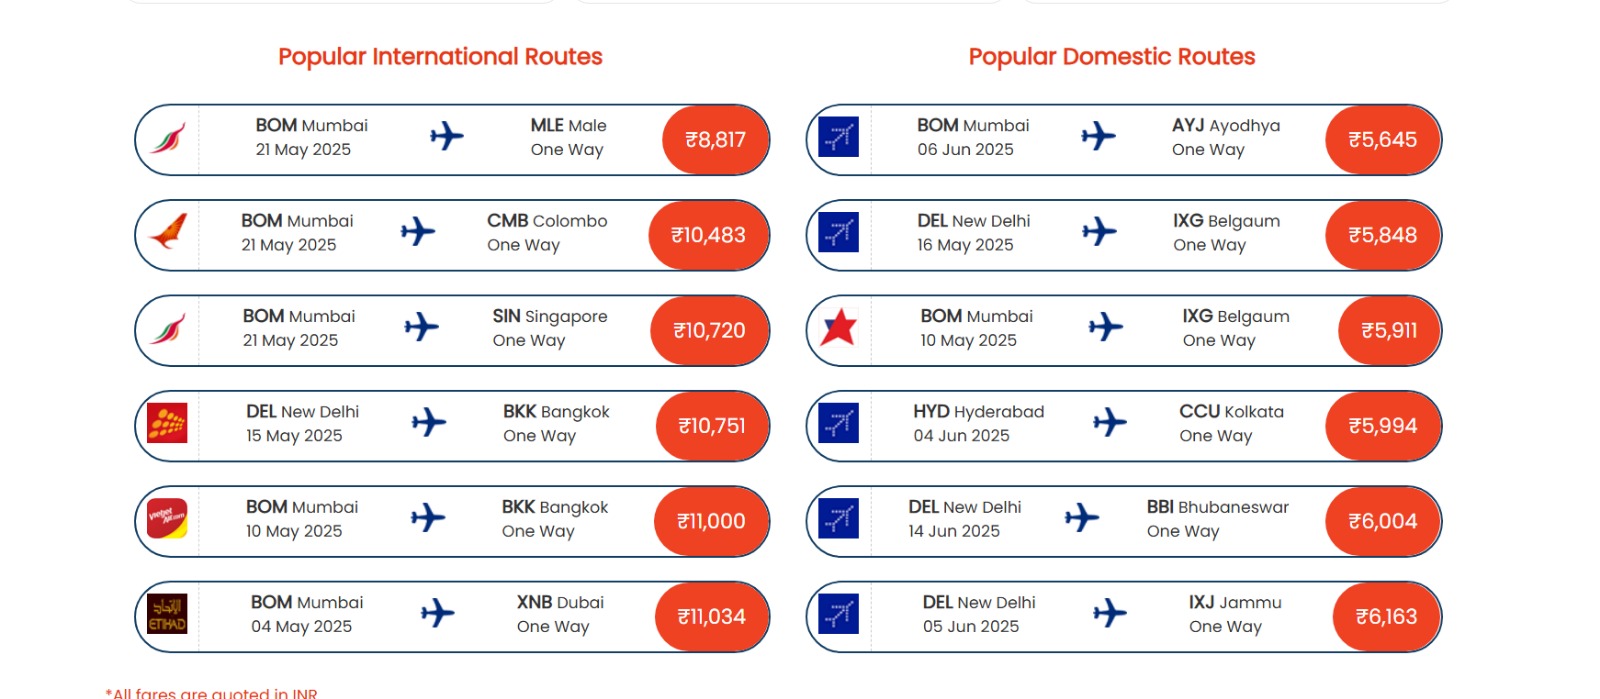Click Air India logo on Mumbai-Colombo route

[168, 233]
